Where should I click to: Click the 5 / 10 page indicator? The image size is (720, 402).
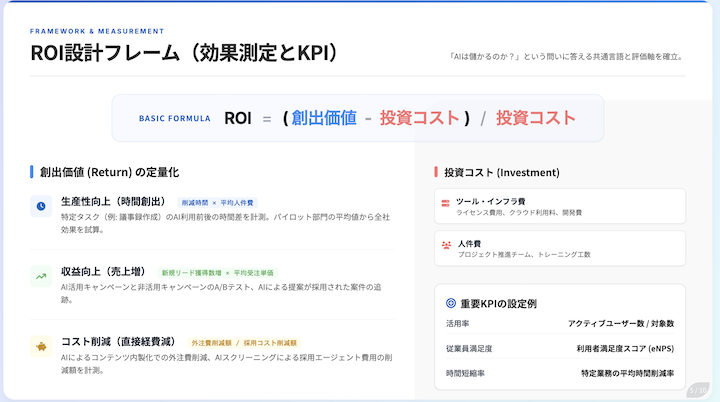pos(698,391)
